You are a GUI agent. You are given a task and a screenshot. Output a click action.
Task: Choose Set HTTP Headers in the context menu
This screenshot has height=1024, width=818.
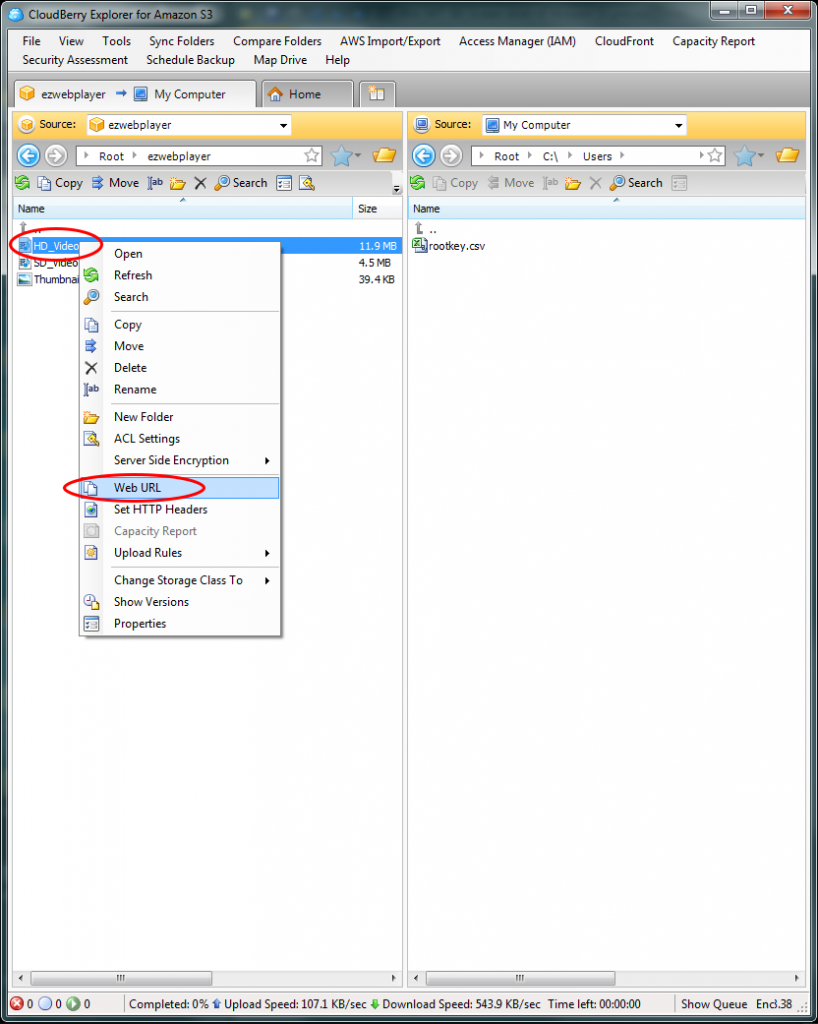(180, 509)
